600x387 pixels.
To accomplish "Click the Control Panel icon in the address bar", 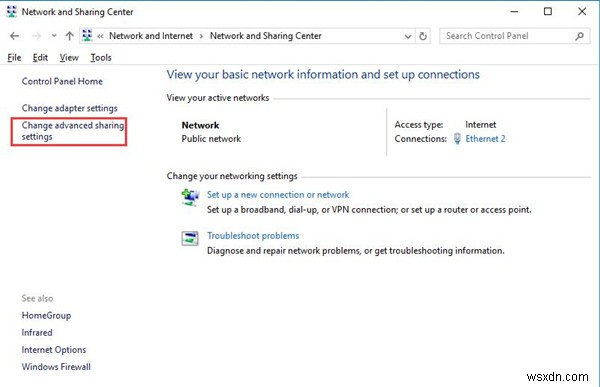I will [x=87, y=36].
